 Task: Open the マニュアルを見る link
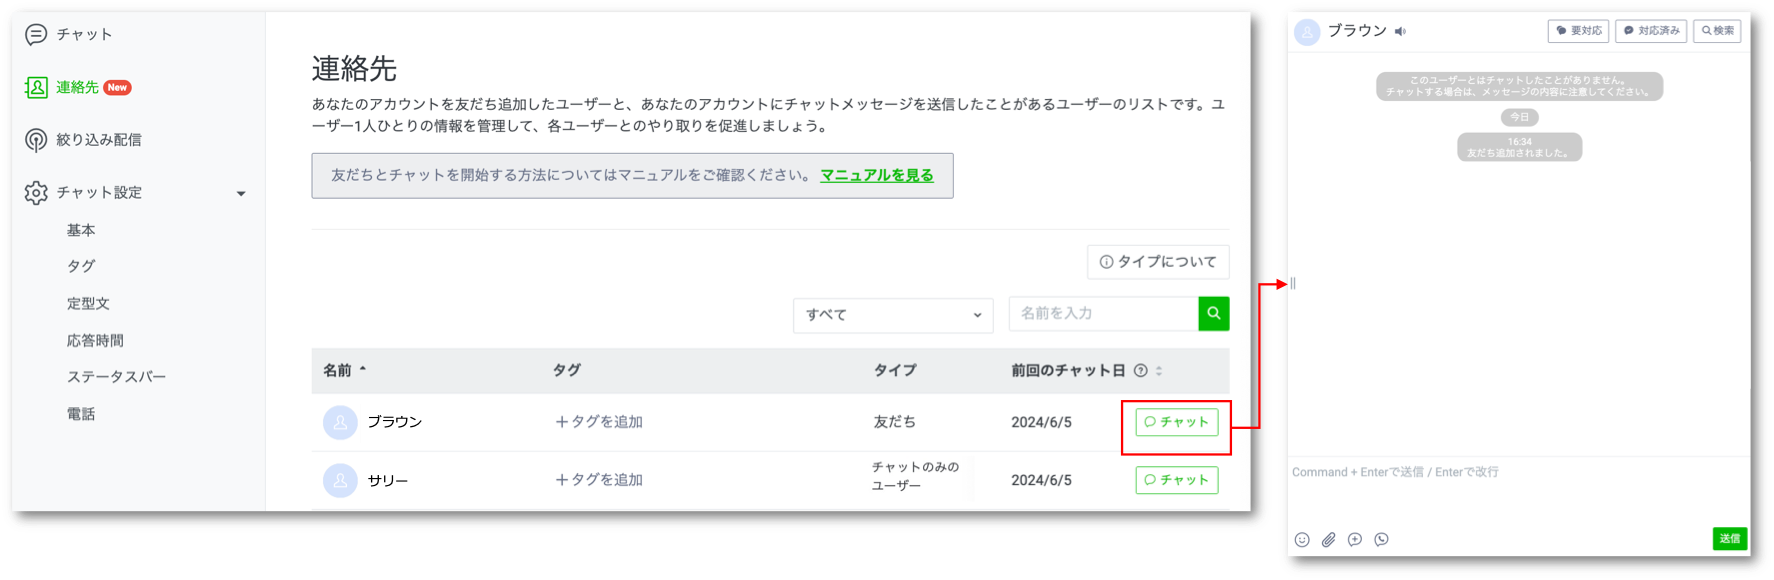pyautogui.click(x=876, y=175)
